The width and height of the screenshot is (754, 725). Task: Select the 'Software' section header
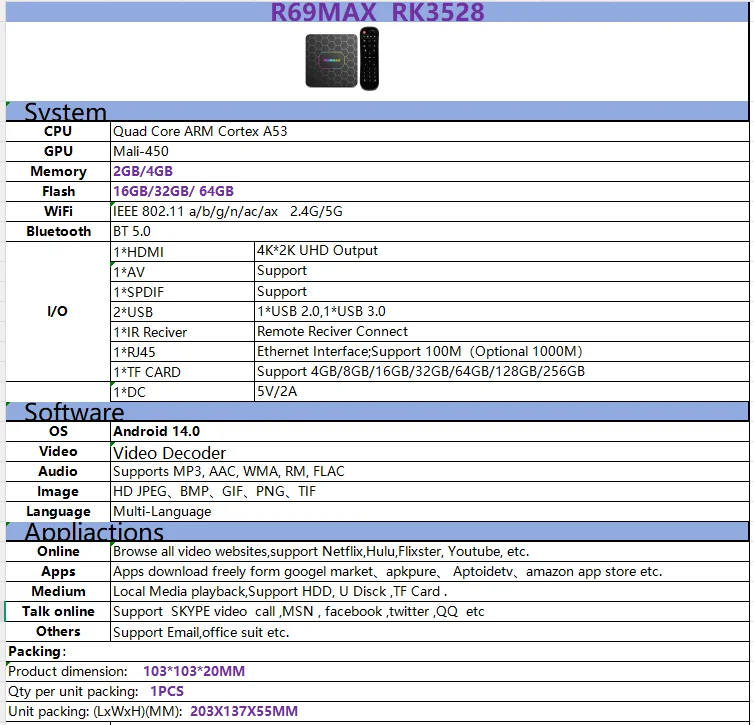point(377,412)
